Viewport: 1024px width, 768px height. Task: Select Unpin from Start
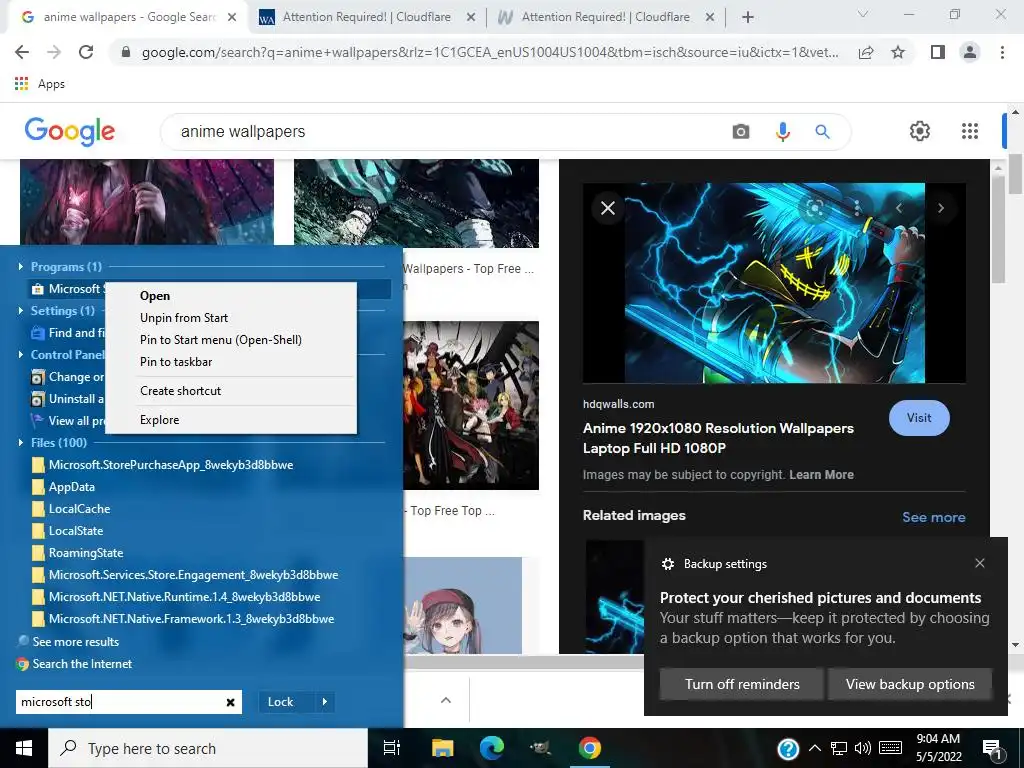tap(184, 318)
